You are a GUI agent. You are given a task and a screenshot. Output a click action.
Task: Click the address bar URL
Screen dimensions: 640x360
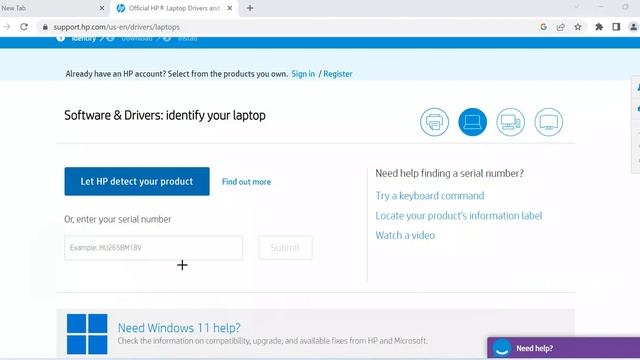pos(117,27)
